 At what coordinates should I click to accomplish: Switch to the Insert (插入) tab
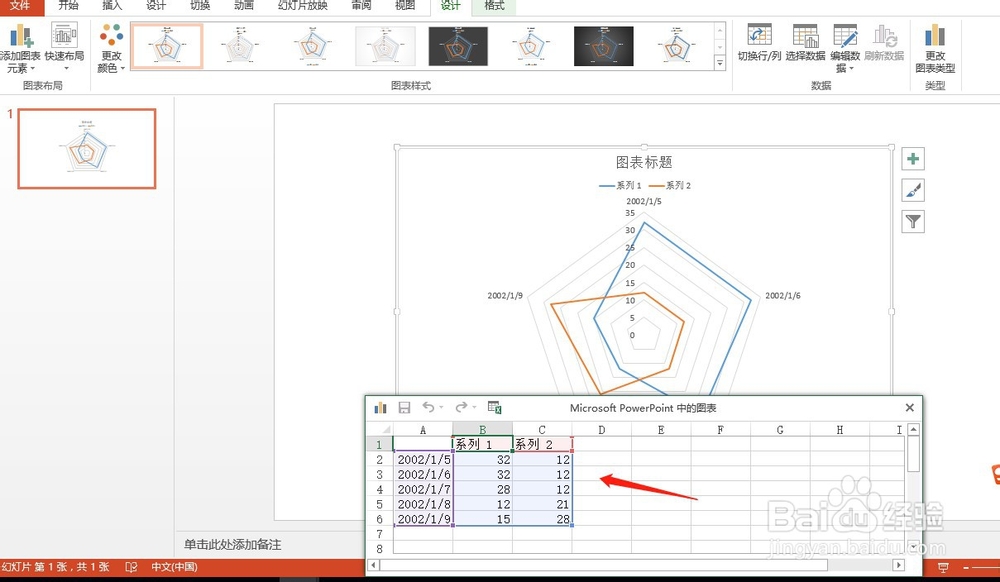(112, 6)
